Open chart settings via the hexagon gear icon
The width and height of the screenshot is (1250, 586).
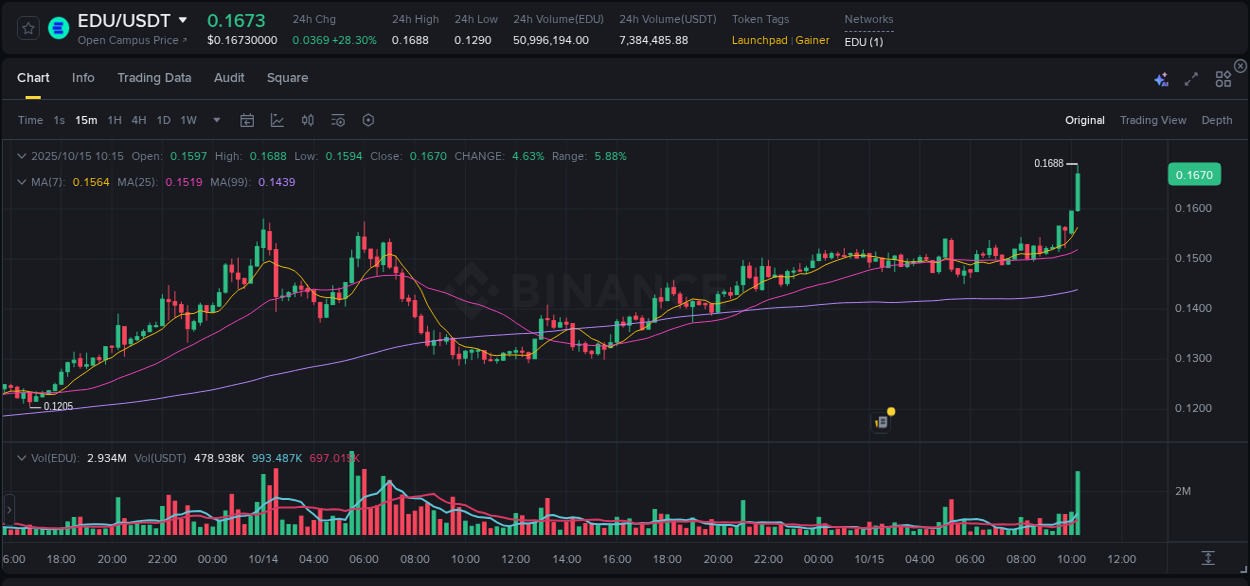368,120
